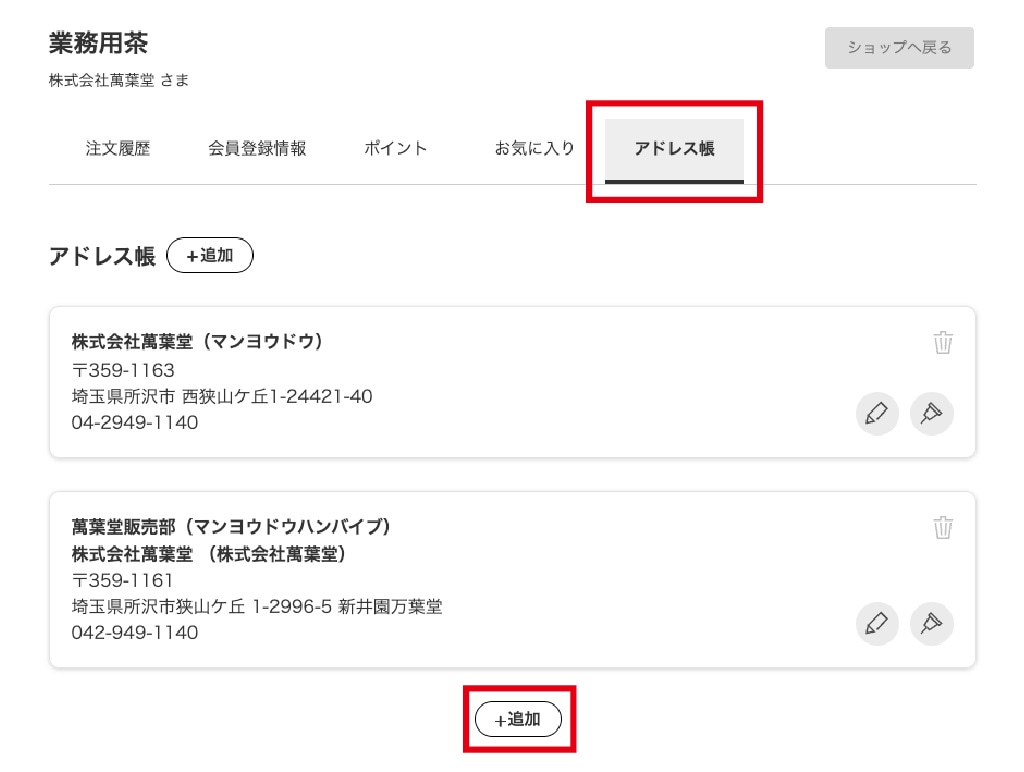This screenshot has height=772, width=1024.
Task: Select the 株式会社萬葉堂（マンヨウドウ）address name
Action: point(197,342)
